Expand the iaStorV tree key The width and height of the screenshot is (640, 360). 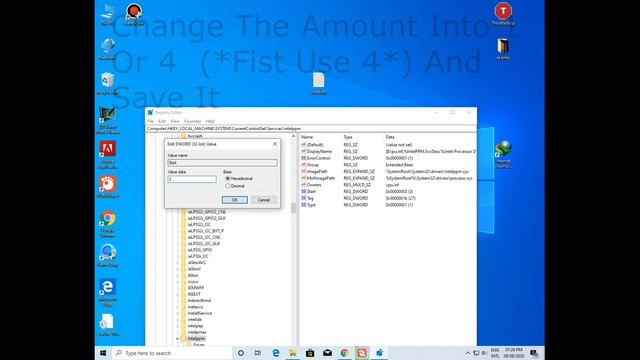[x=178, y=269]
